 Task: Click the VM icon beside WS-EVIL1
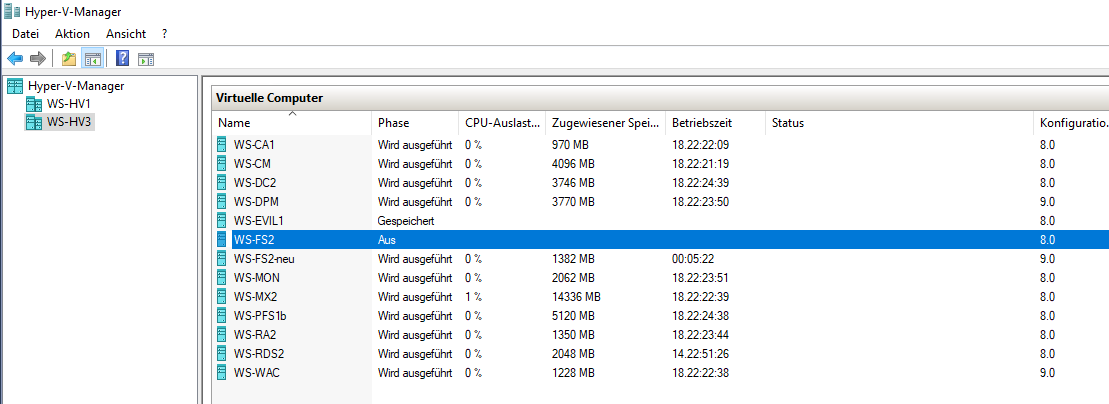pos(222,221)
